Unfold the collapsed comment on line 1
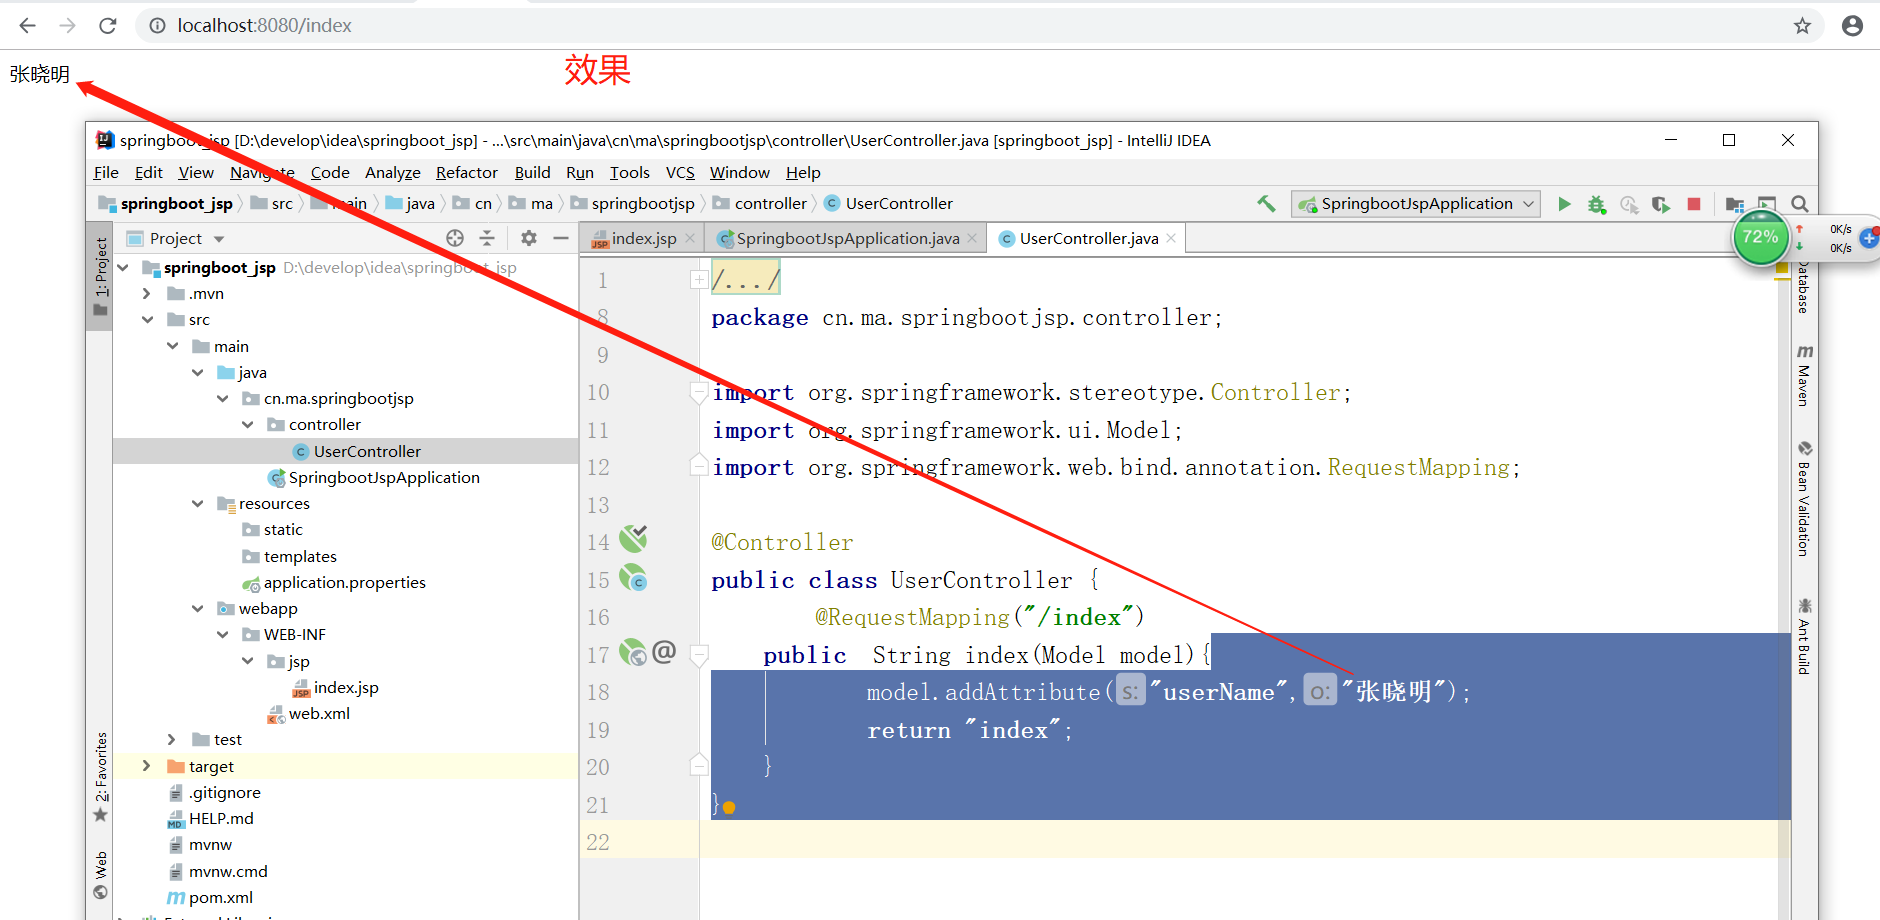1880x920 pixels. (x=699, y=280)
